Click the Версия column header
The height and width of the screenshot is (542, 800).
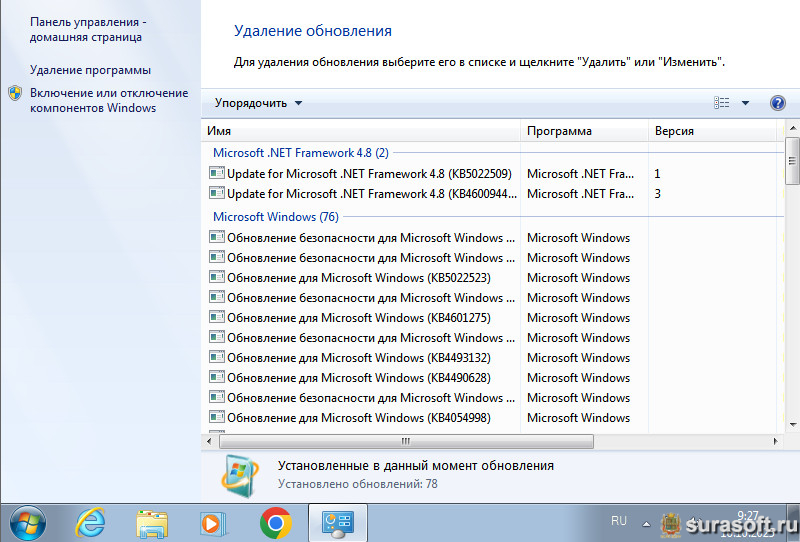(700, 131)
